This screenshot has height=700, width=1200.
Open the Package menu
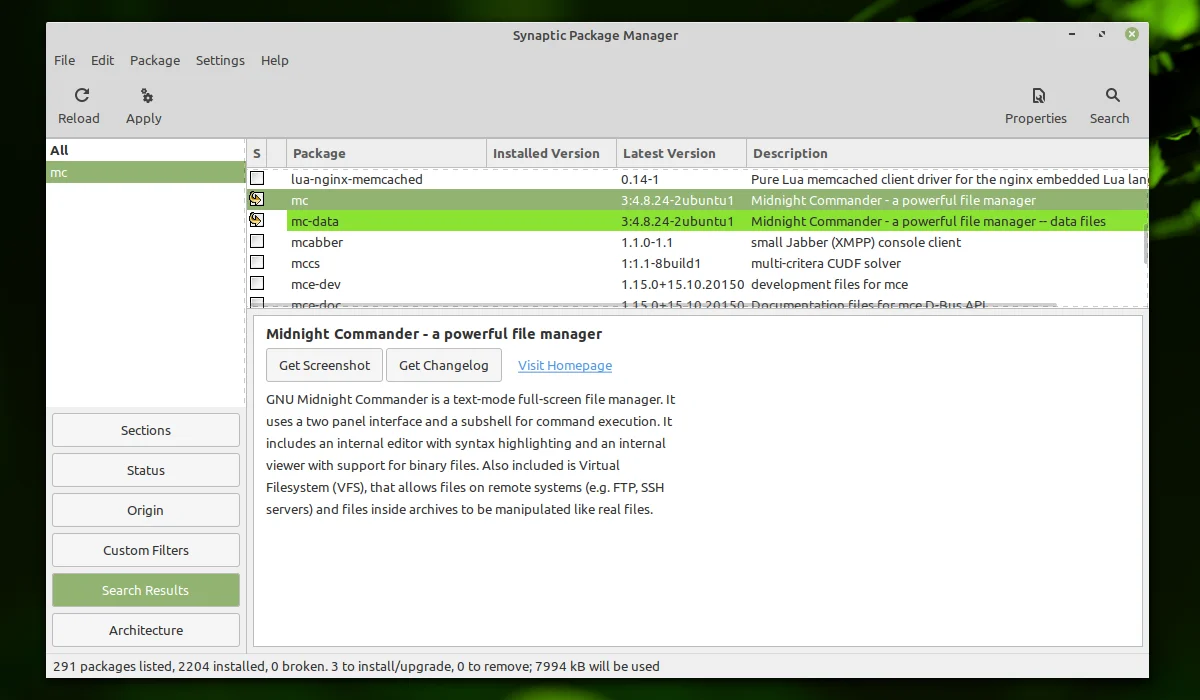point(155,60)
